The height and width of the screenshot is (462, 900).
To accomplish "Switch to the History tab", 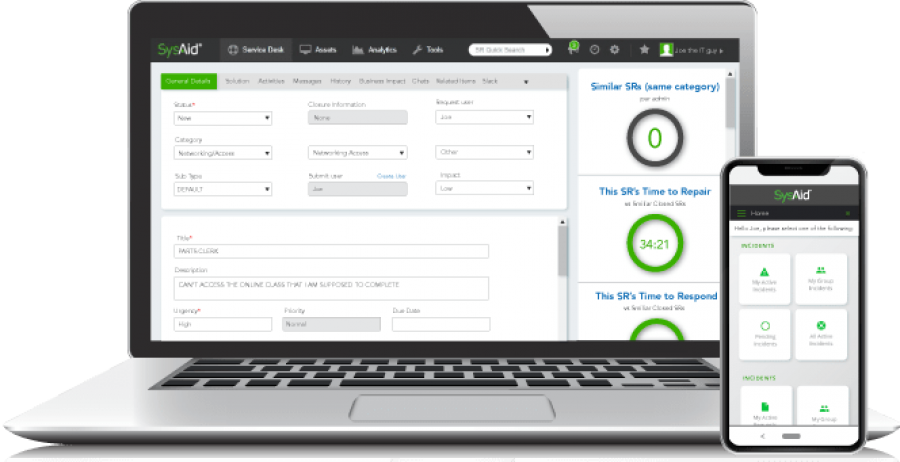I will [x=340, y=81].
